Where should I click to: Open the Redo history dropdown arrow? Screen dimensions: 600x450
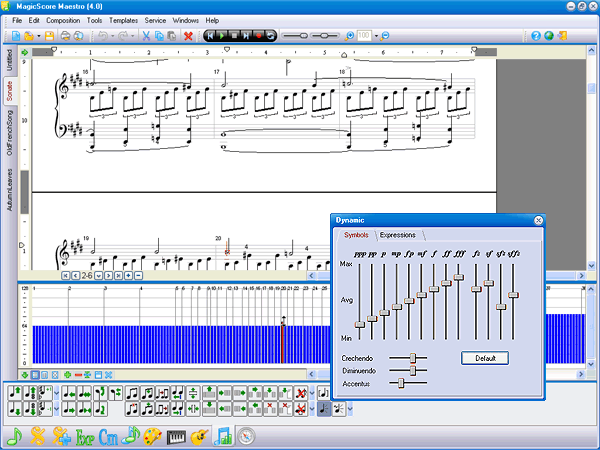(x=133, y=36)
